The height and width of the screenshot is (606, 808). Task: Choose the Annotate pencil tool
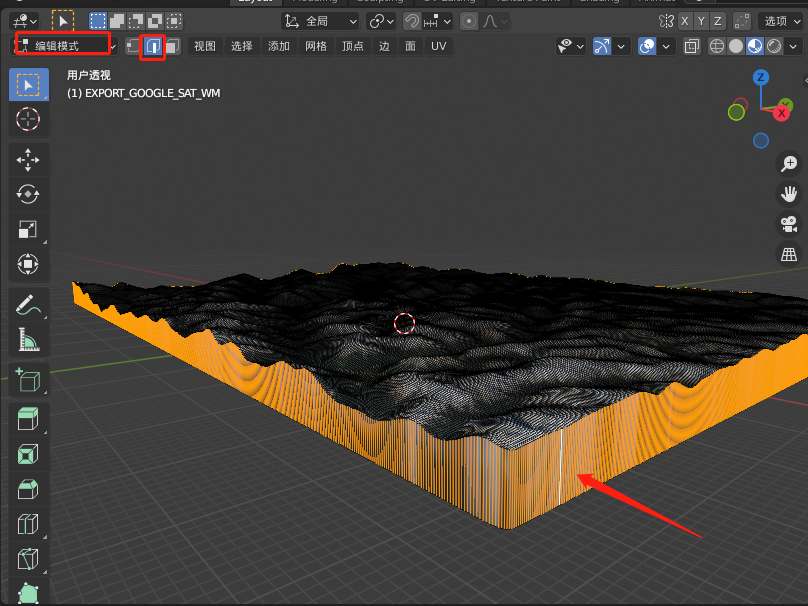tap(28, 305)
